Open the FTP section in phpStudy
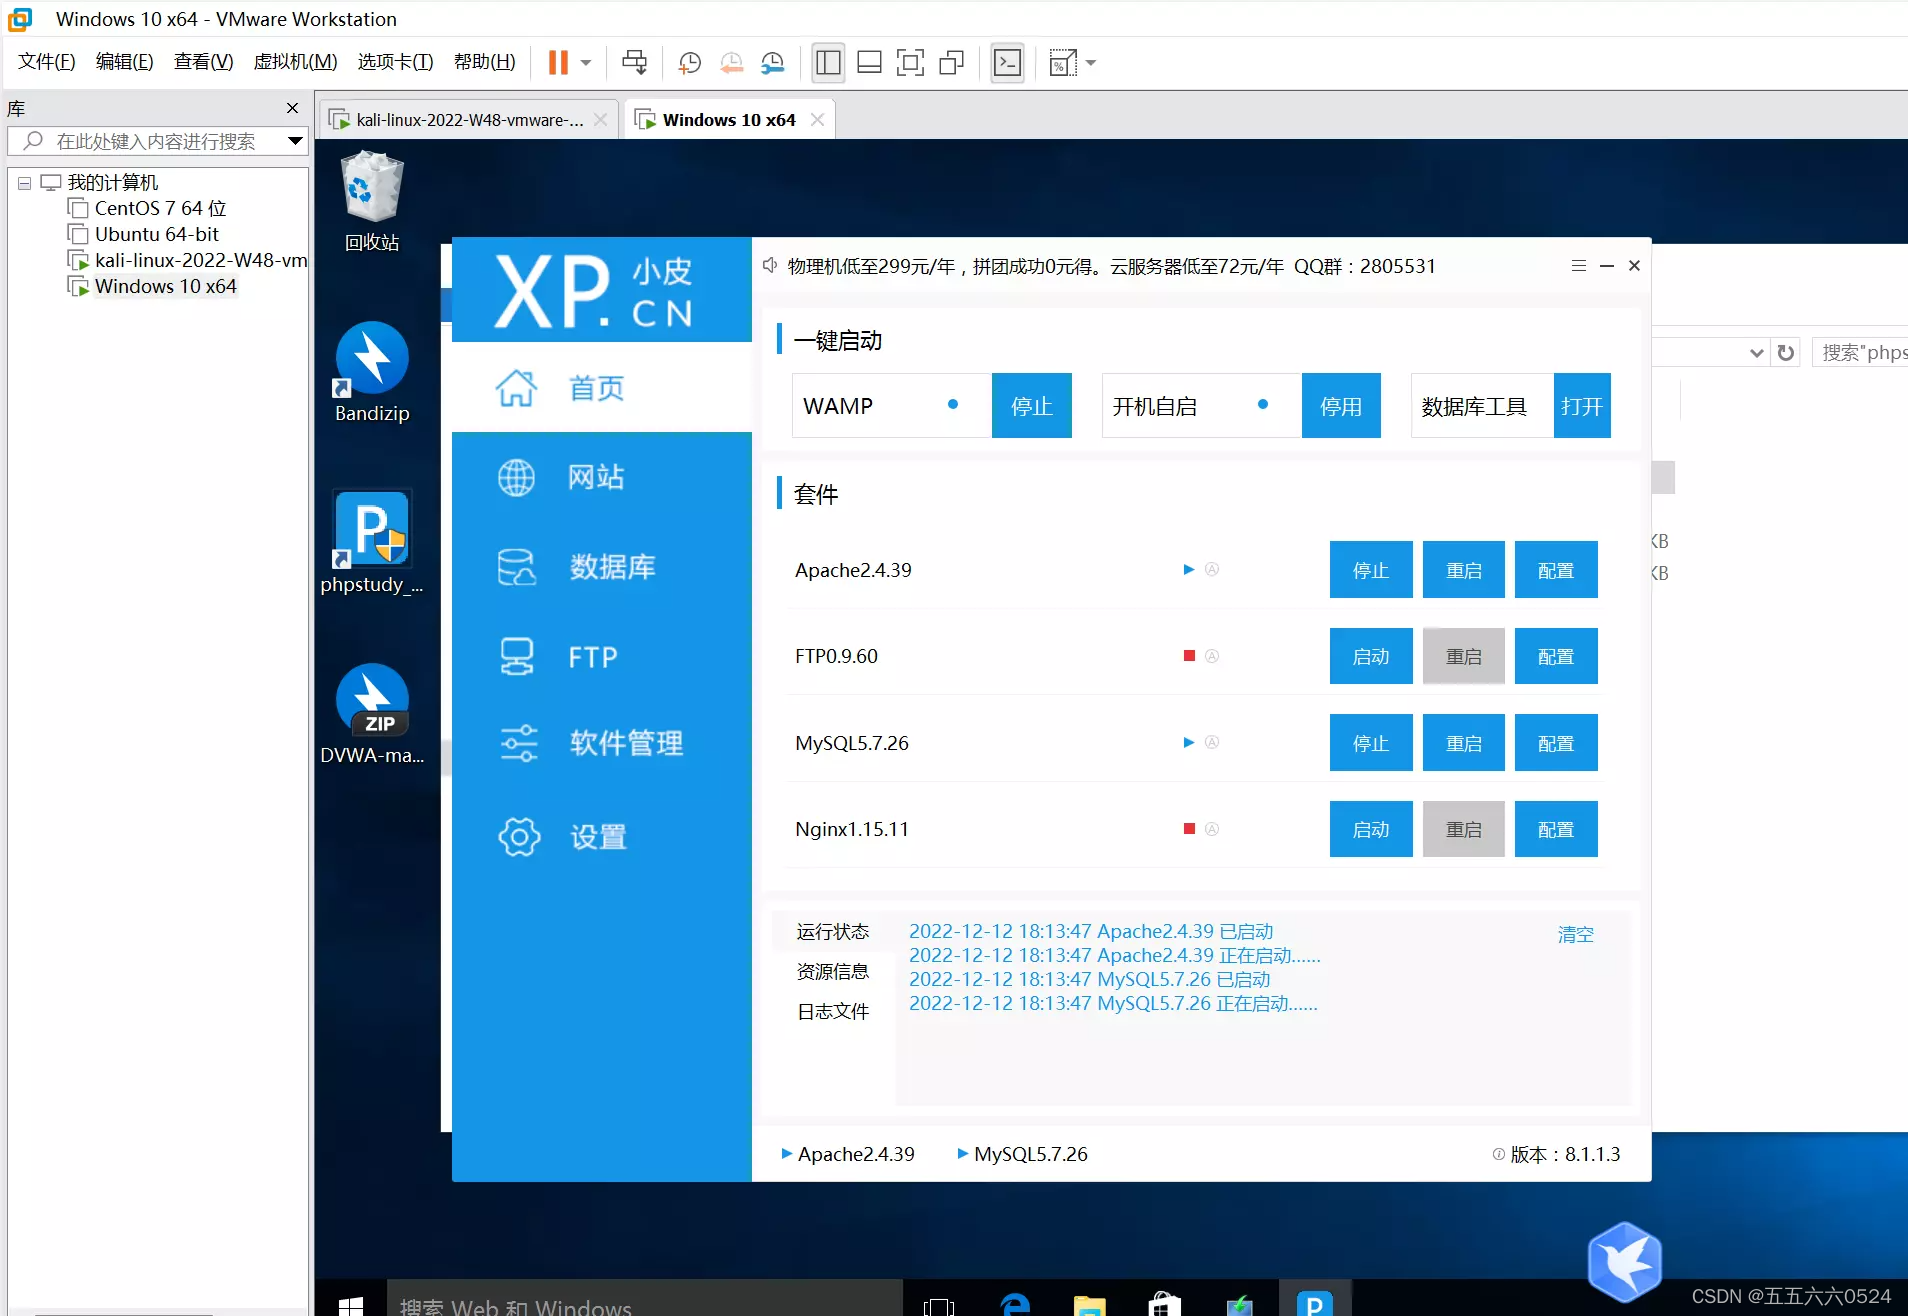The height and width of the screenshot is (1316, 1908). coord(601,657)
